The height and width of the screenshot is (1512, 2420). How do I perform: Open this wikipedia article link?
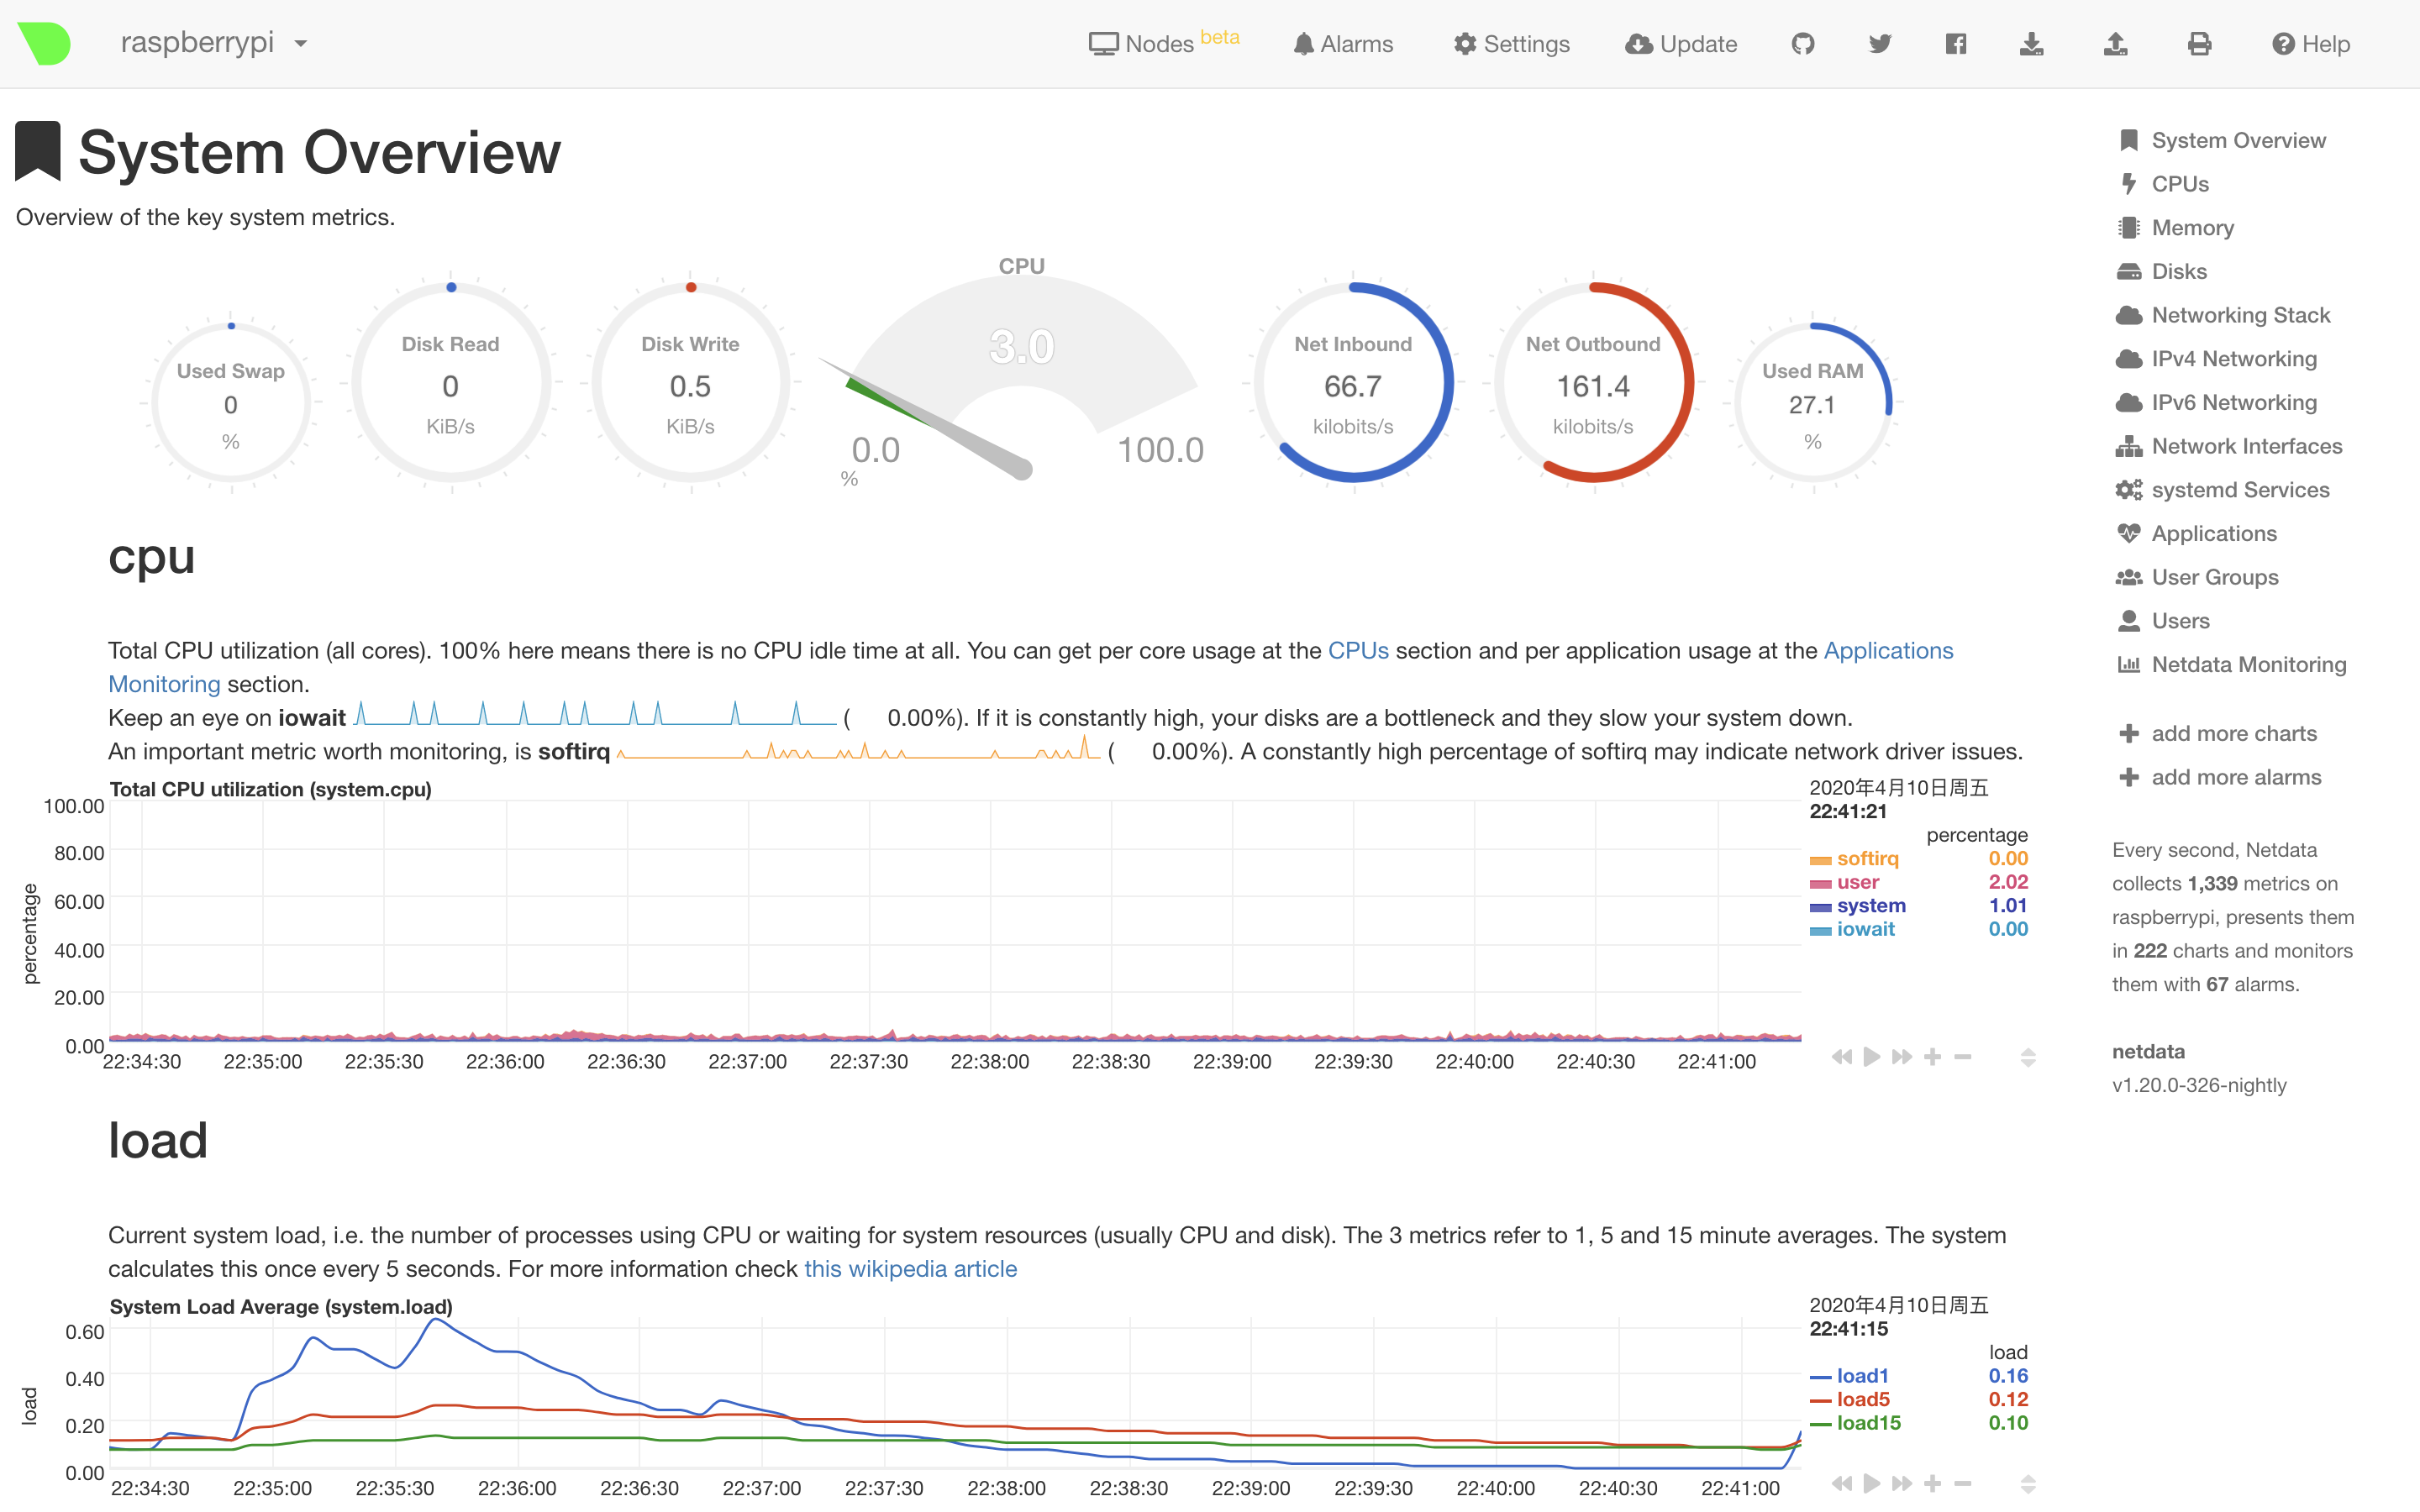(x=910, y=1269)
